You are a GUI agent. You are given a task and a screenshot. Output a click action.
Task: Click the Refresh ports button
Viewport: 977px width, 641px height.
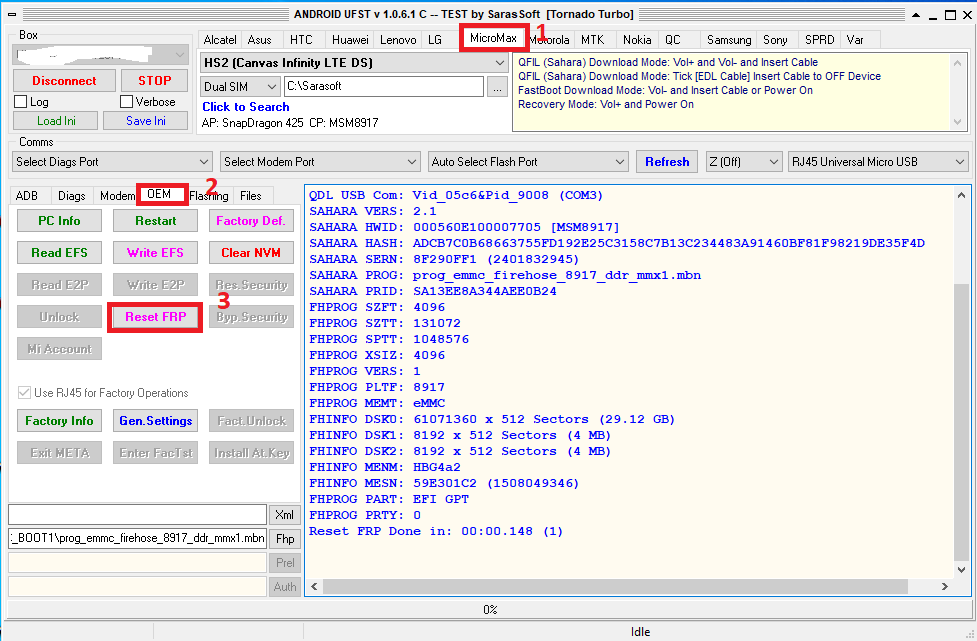tap(667, 162)
